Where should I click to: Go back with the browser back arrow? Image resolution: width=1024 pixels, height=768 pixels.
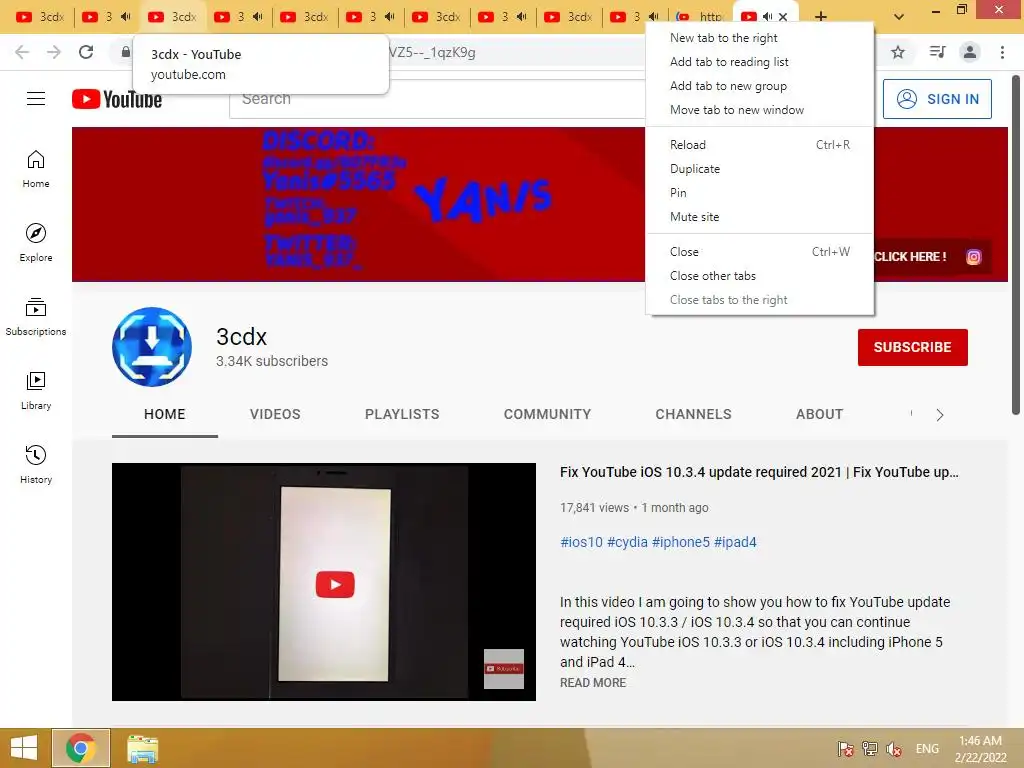22,52
